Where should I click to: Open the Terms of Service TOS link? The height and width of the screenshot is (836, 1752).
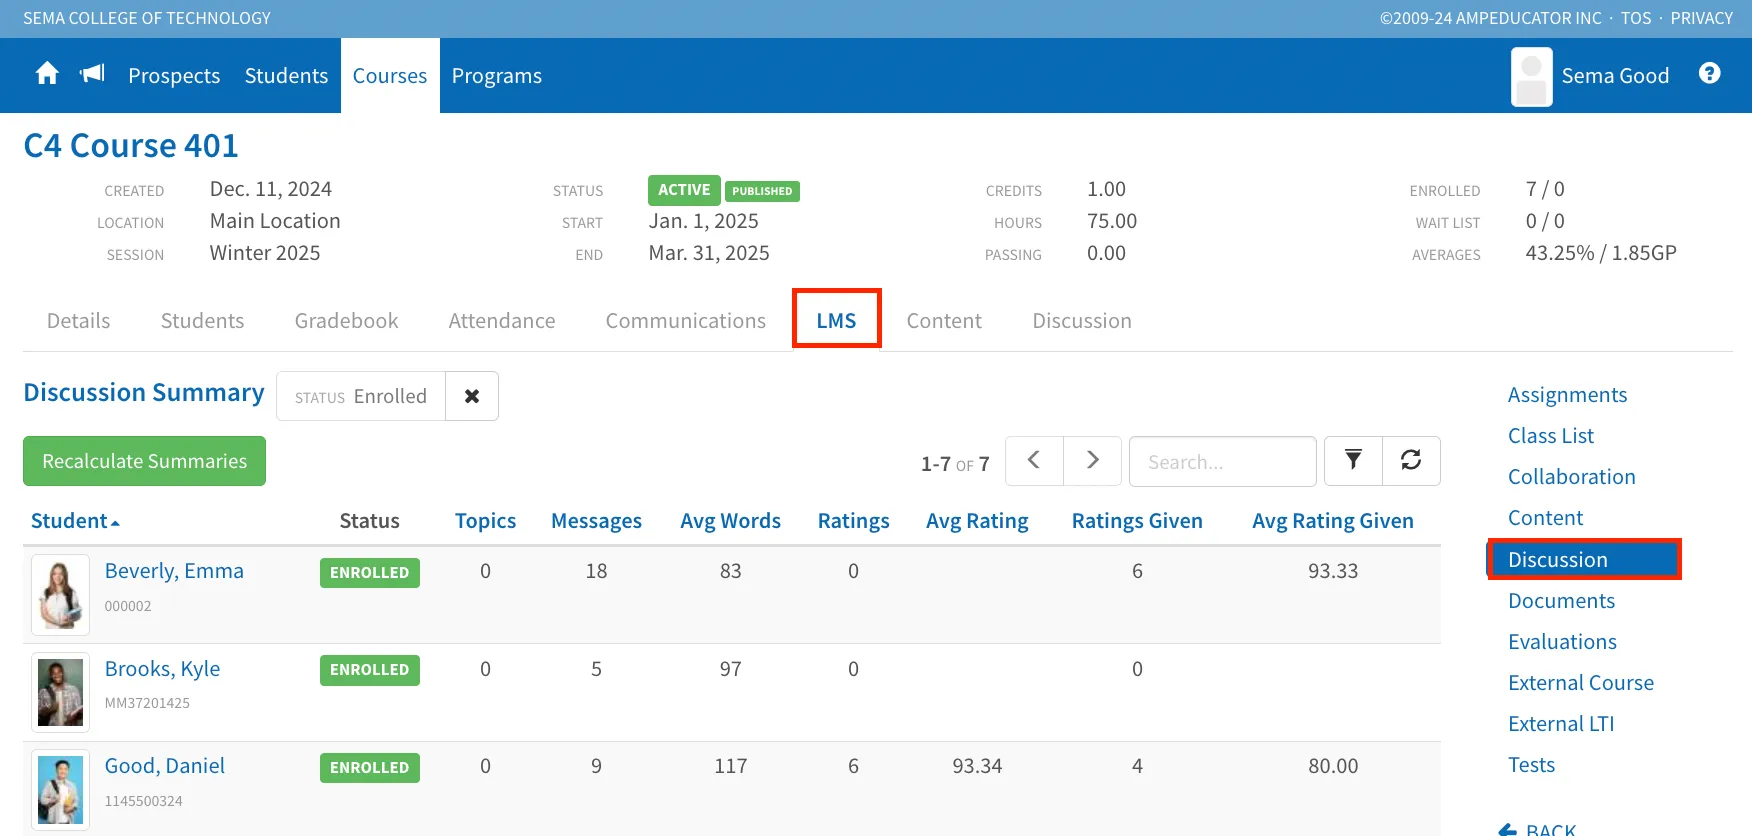click(1636, 18)
